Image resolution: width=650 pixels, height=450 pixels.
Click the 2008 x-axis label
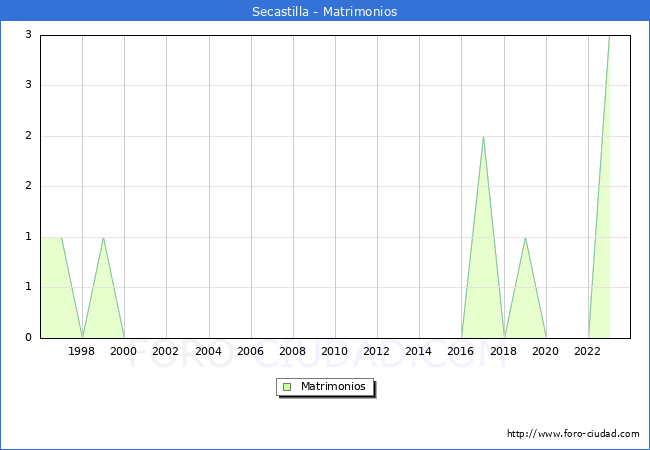coord(293,351)
